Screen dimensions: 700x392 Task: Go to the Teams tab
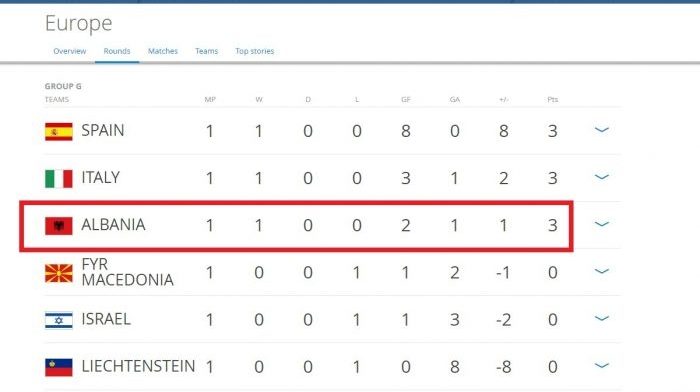point(207,51)
